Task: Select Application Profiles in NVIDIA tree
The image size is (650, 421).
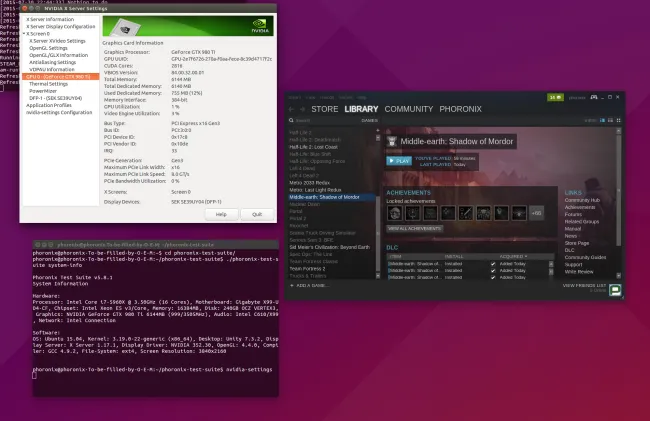Action: [x=49, y=105]
